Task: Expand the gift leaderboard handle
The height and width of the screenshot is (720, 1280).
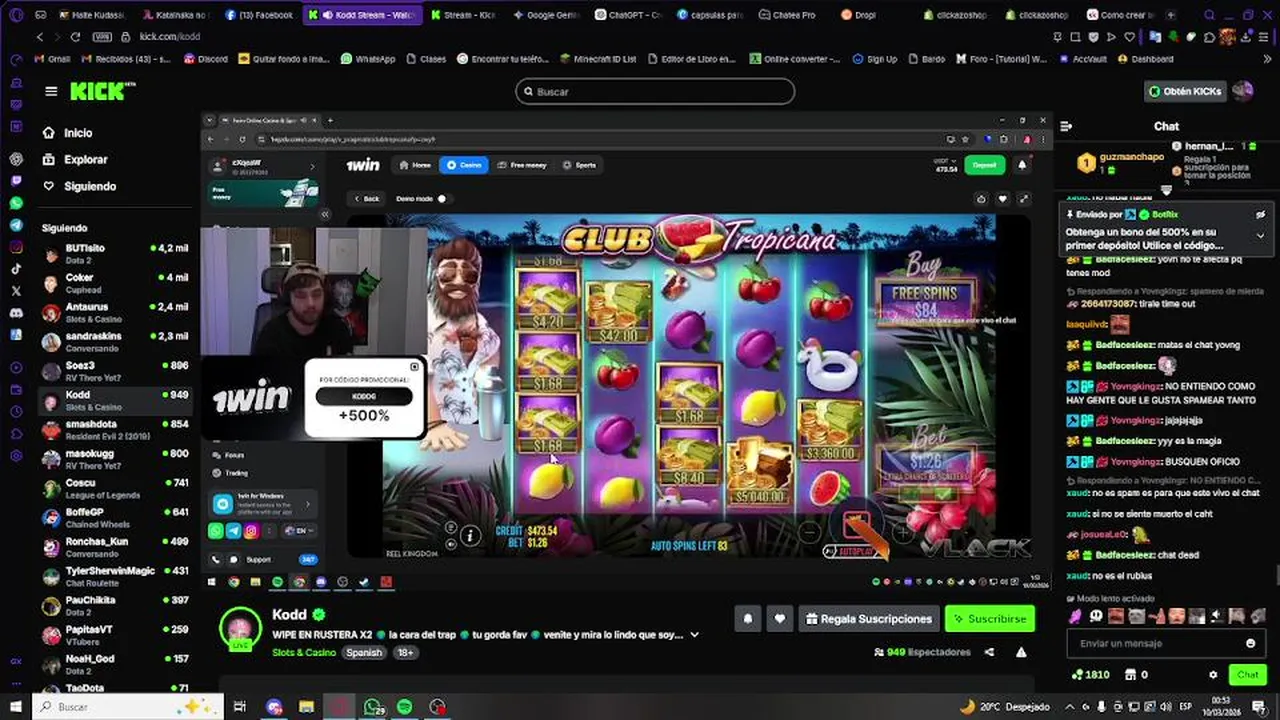Action: (1166, 190)
